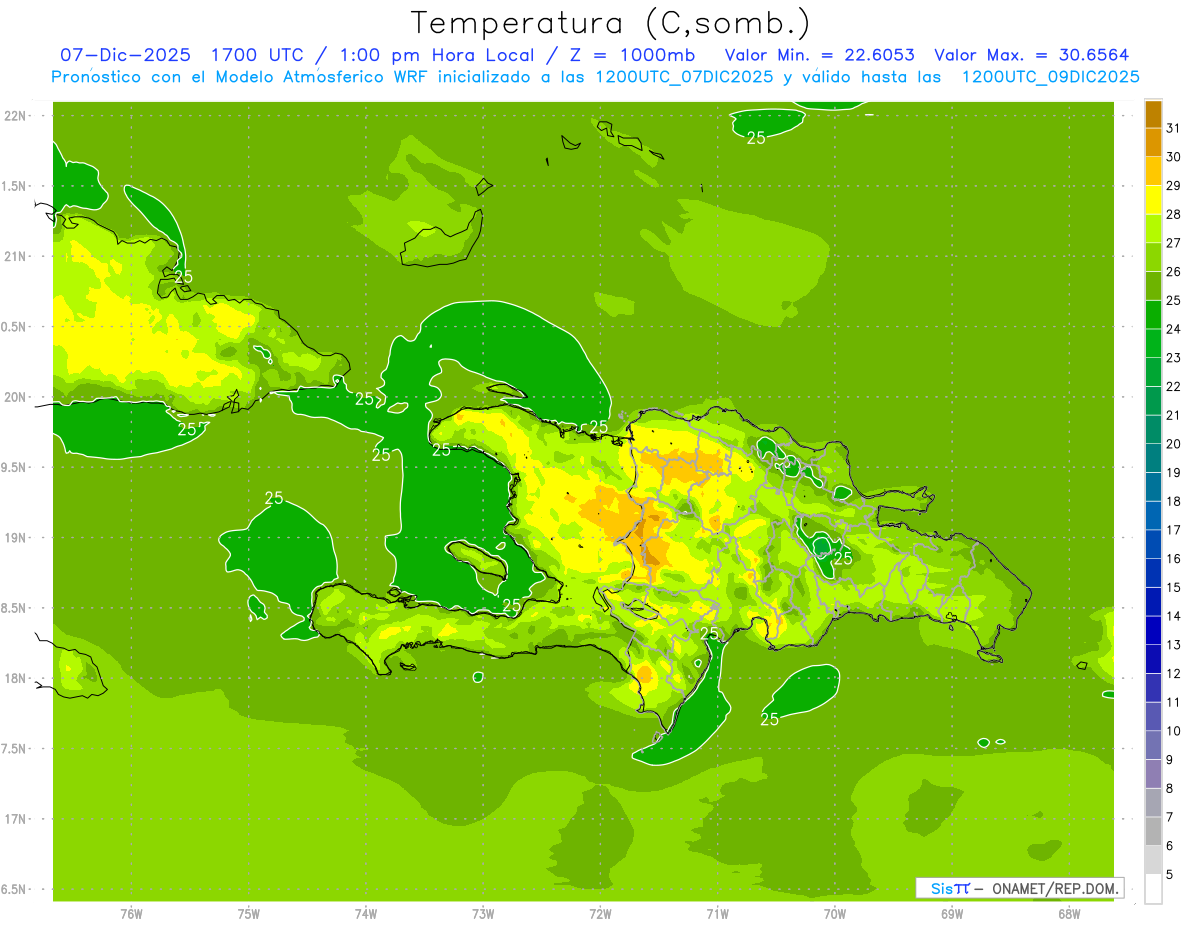1200x927 pixels.
Task: Click the '73W' longitude axis label
Action: pyautogui.click(x=483, y=914)
